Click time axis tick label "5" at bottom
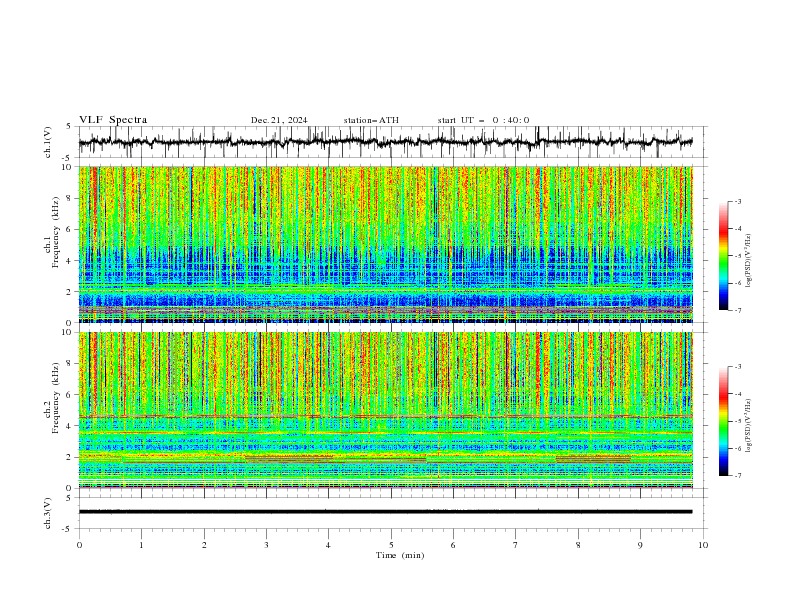792x612 pixels. (391, 545)
